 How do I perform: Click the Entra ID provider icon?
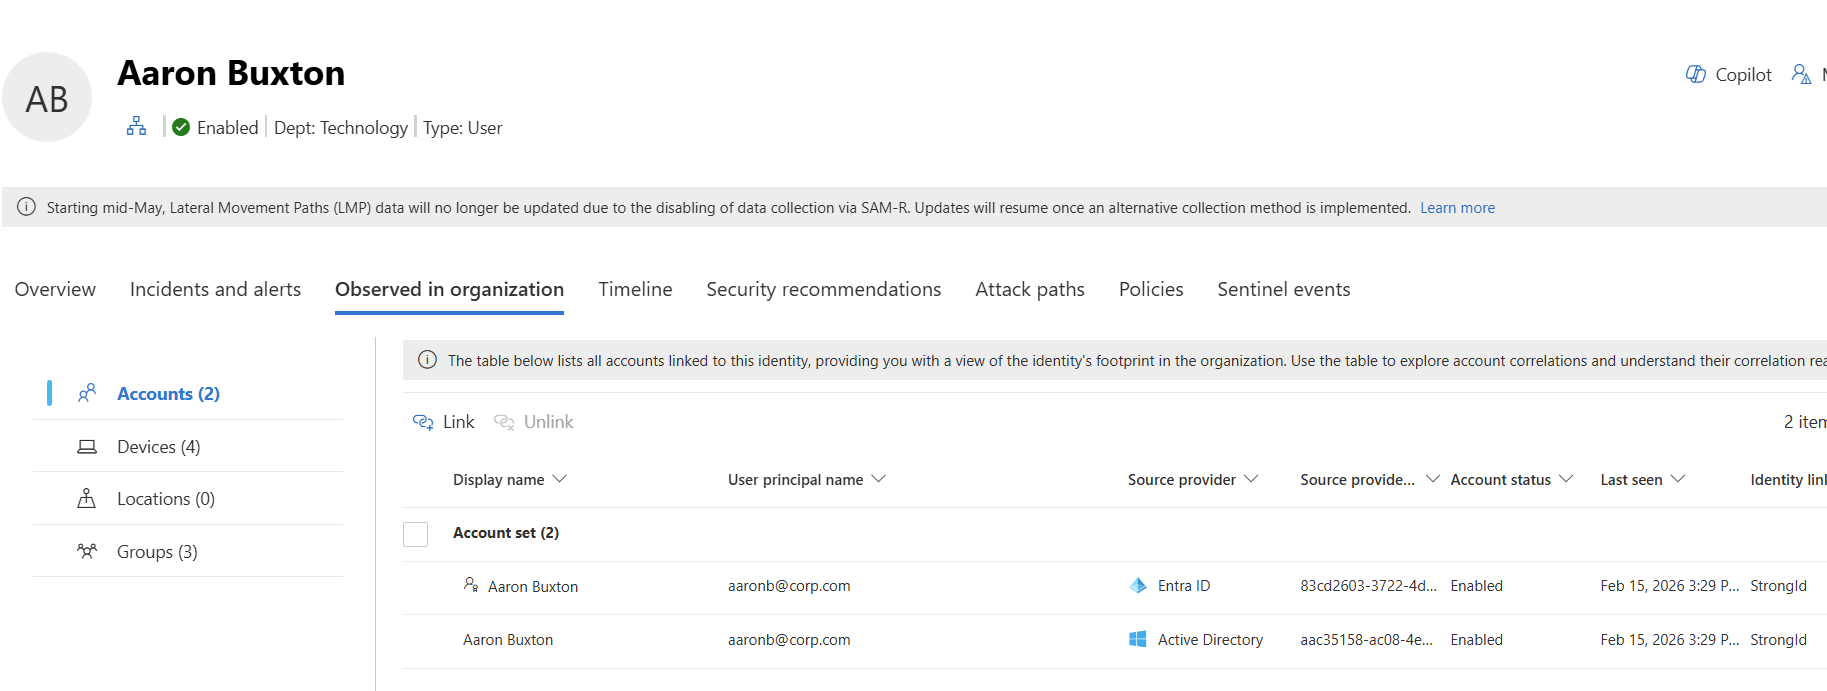(1138, 586)
